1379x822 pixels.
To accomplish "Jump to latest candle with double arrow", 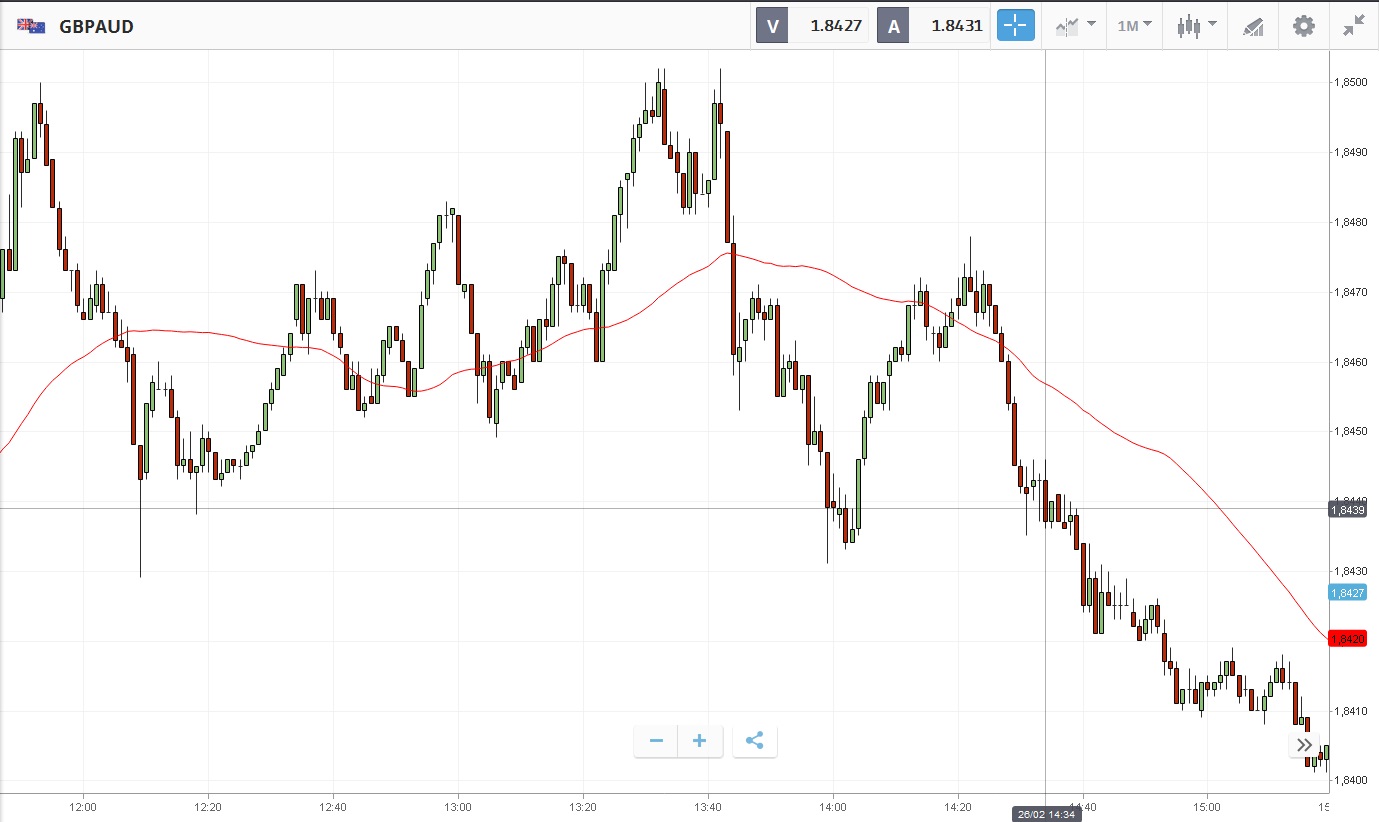I will (1304, 745).
